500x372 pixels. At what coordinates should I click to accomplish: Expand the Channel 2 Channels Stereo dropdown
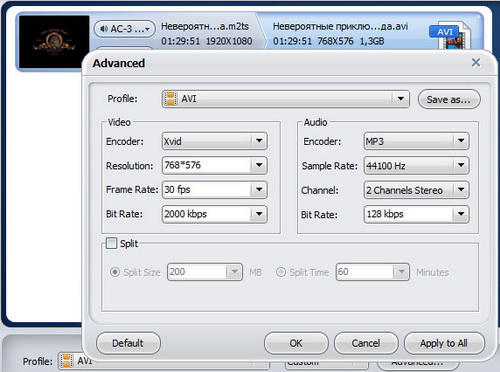coord(461,190)
